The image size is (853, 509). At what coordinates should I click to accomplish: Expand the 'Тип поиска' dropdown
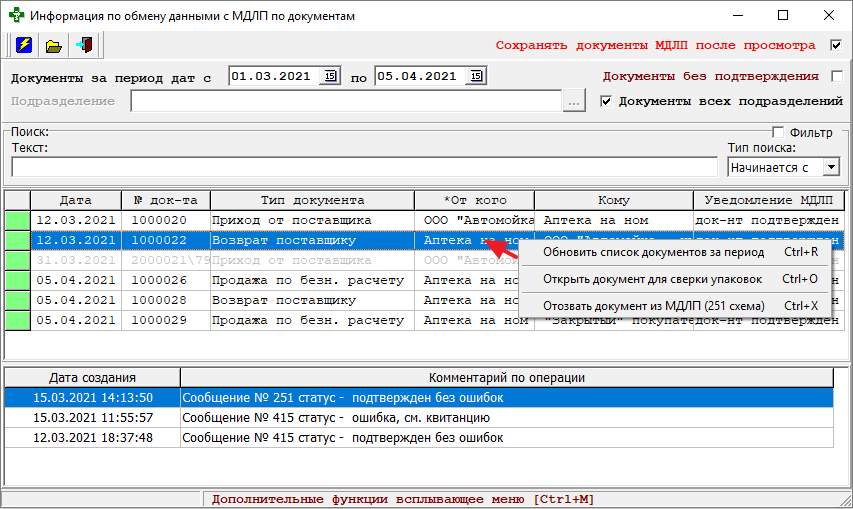coord(830,167)
